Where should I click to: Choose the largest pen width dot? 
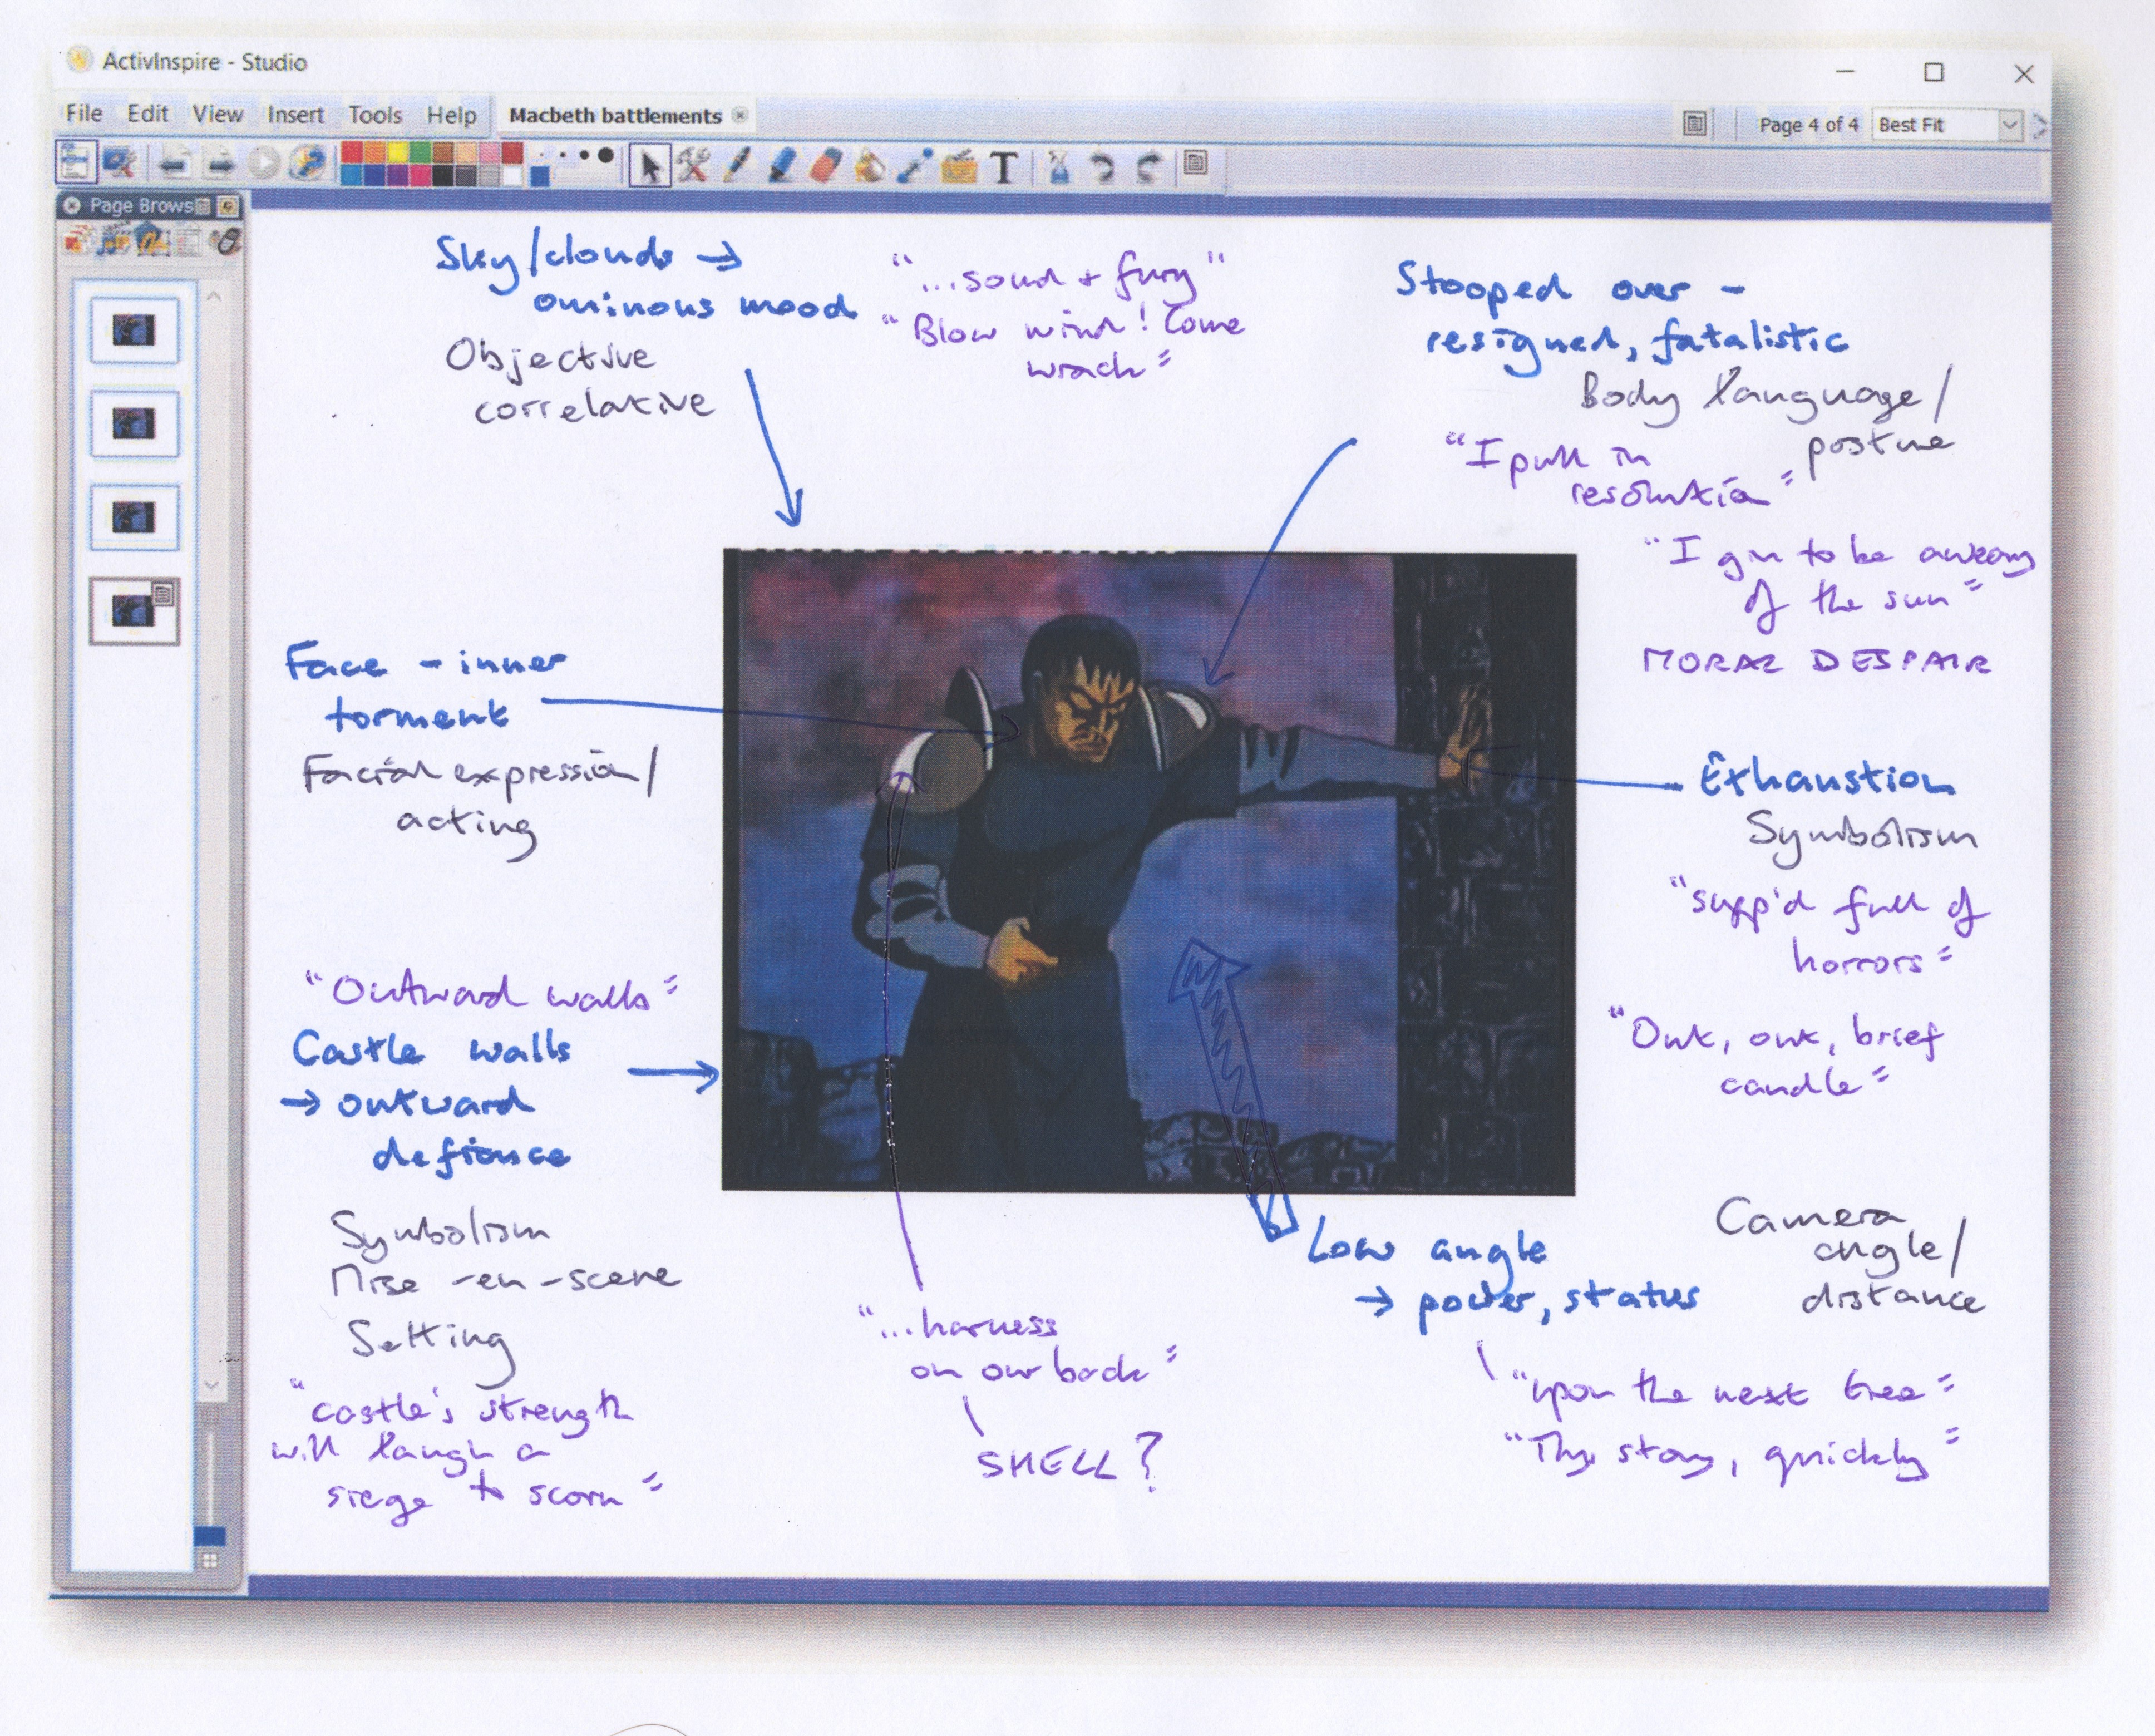pos(605,155)
